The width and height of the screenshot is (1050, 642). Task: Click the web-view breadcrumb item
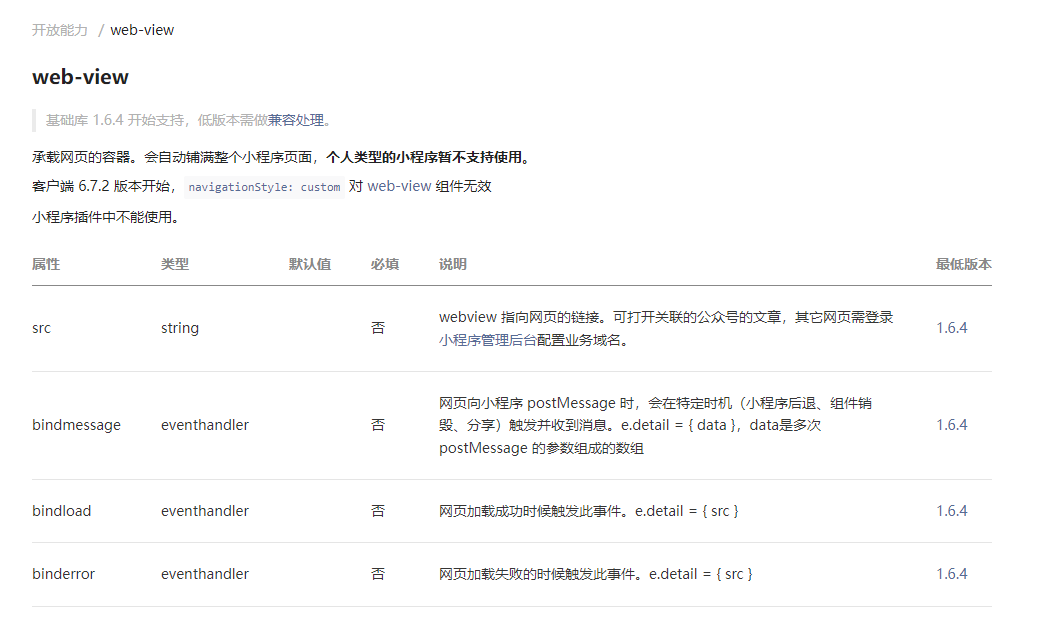coord(141,30)
